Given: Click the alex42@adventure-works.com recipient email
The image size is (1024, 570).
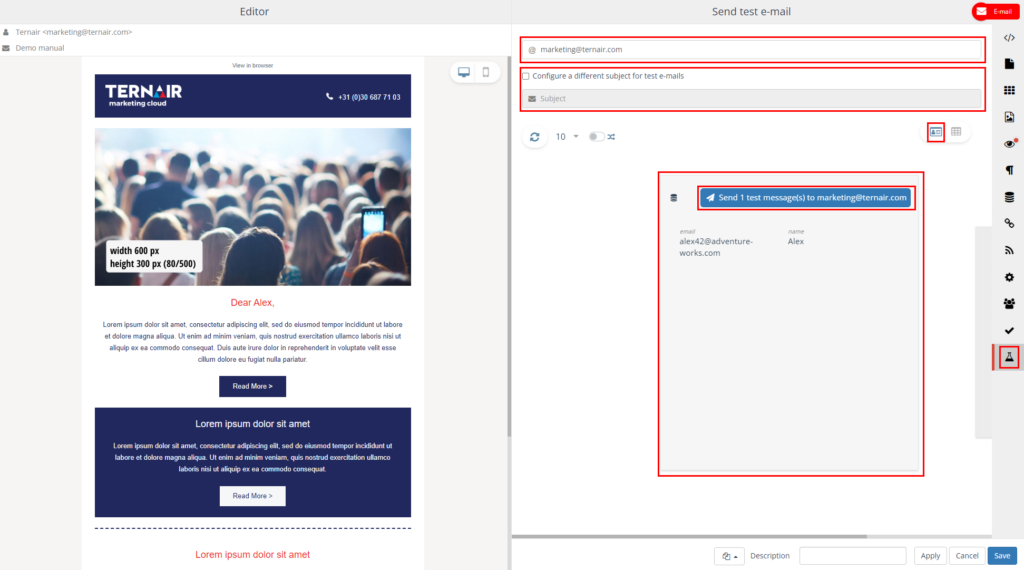Looking at the screenshot, I should (x=716, y=247).
